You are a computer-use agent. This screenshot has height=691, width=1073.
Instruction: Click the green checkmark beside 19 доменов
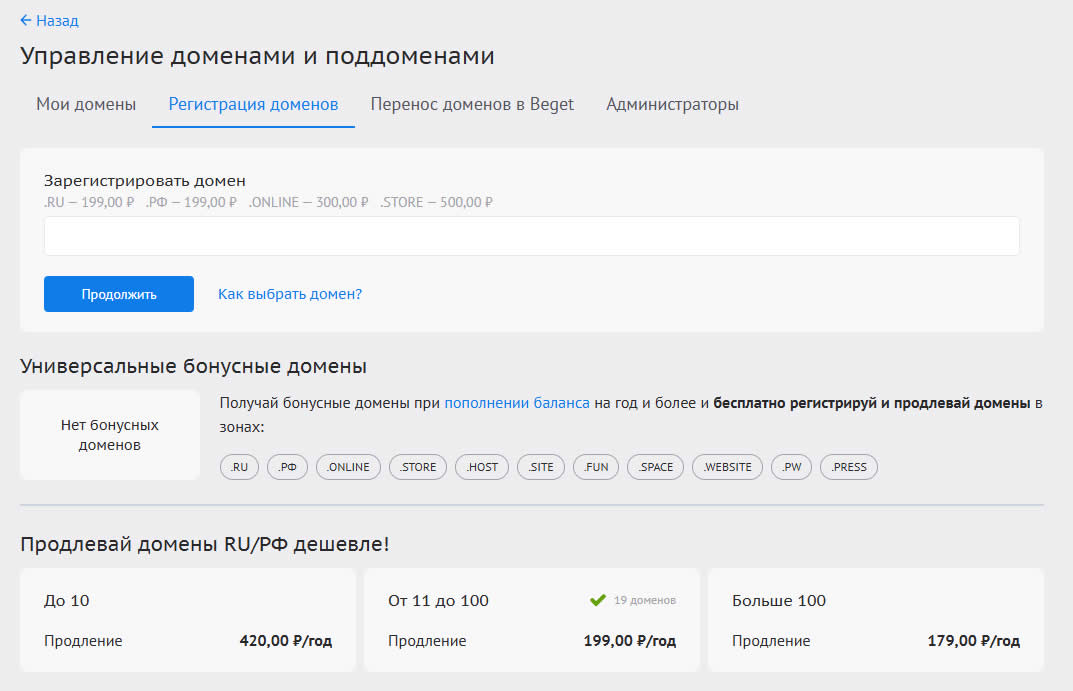(597, 600)
